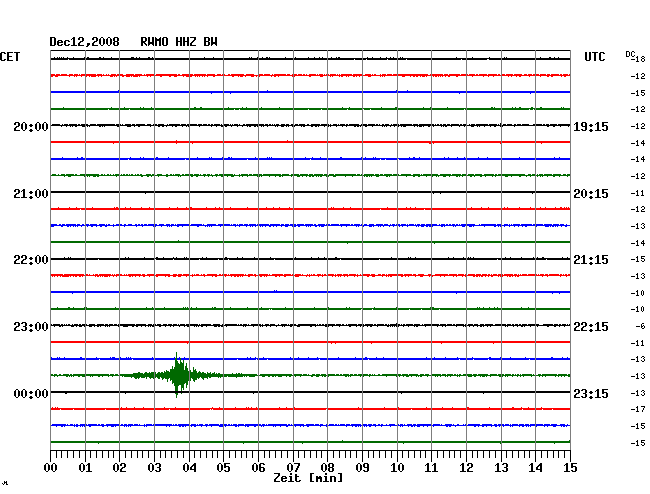
Task: Click the 21:15 UTC time label
Action: click(591, 260)
